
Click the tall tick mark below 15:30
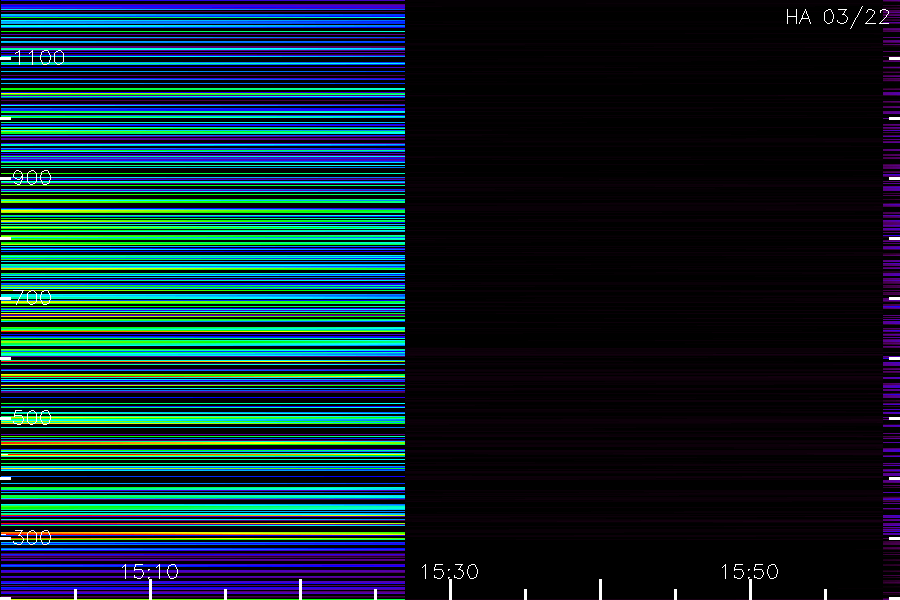point(451,590)
